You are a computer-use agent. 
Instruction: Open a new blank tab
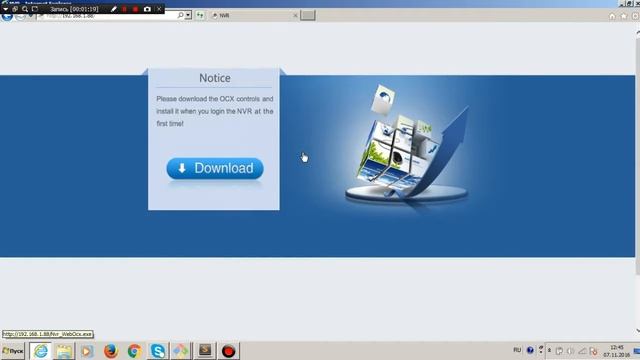tap(308, 16)
